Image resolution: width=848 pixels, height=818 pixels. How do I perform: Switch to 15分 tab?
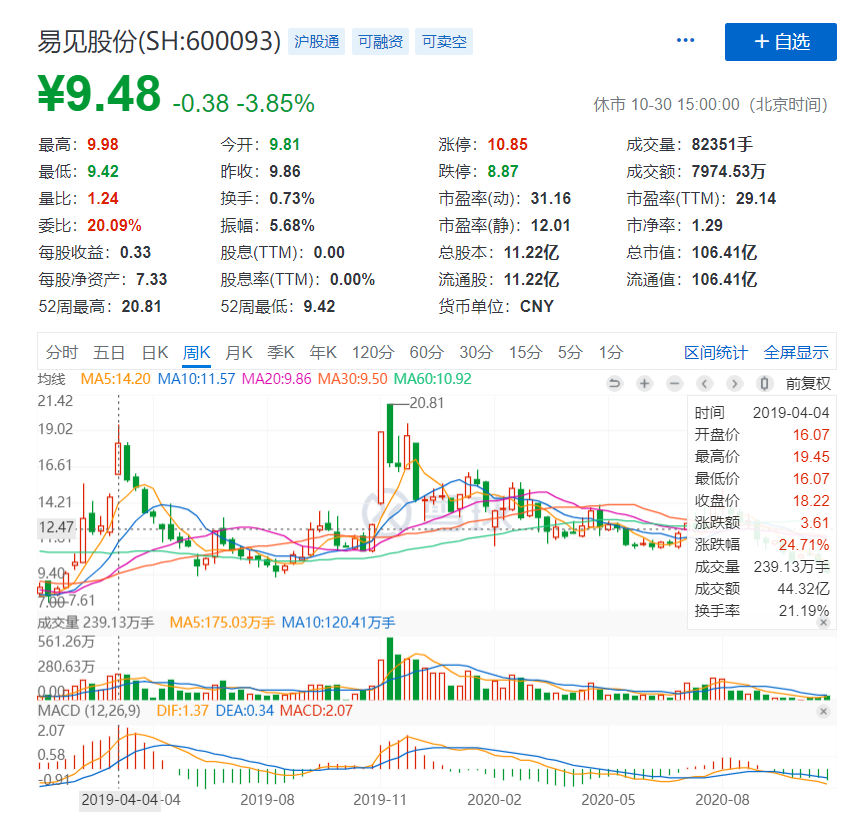point(525,353)
